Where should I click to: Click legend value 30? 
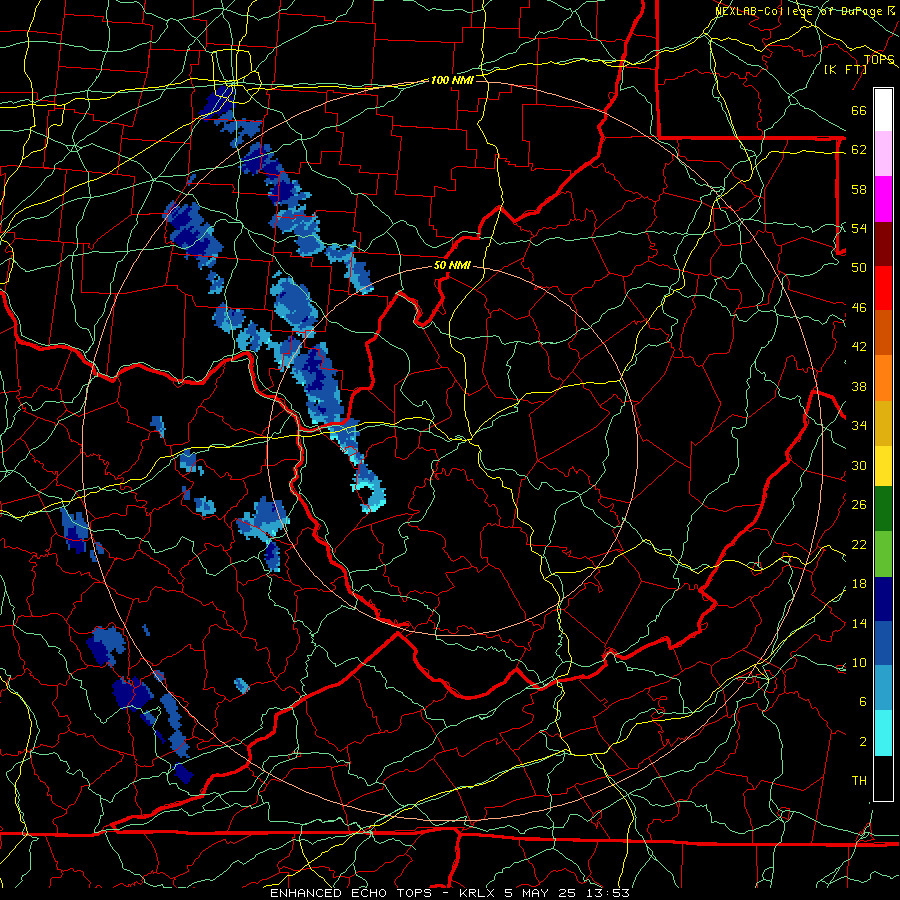859,465
